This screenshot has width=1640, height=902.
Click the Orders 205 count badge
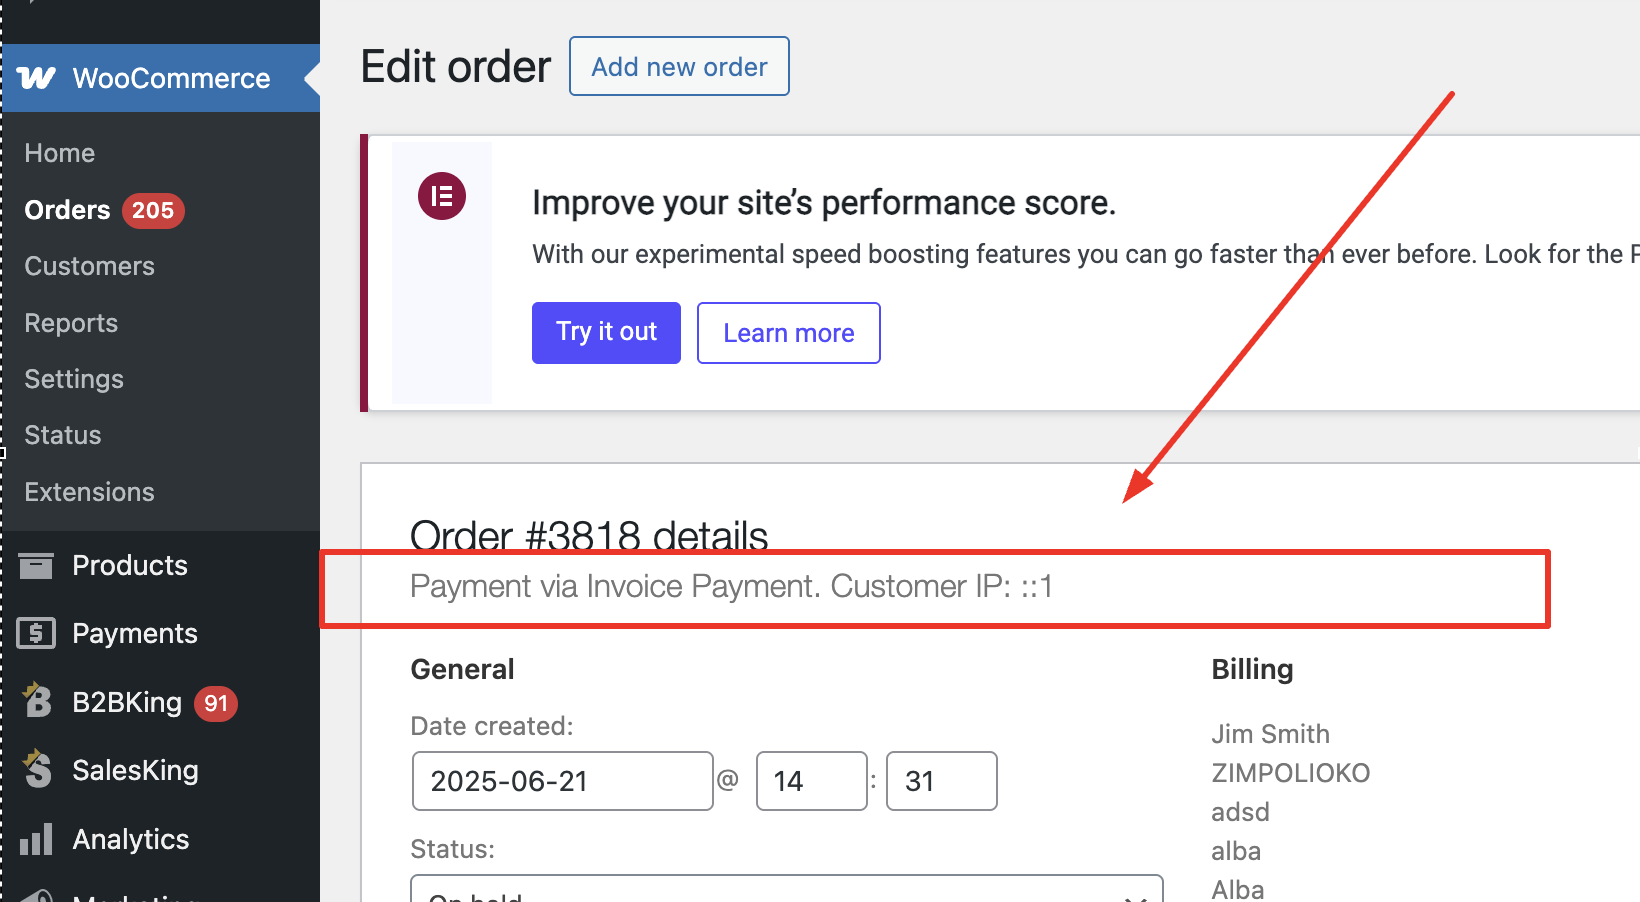(153, 210)
